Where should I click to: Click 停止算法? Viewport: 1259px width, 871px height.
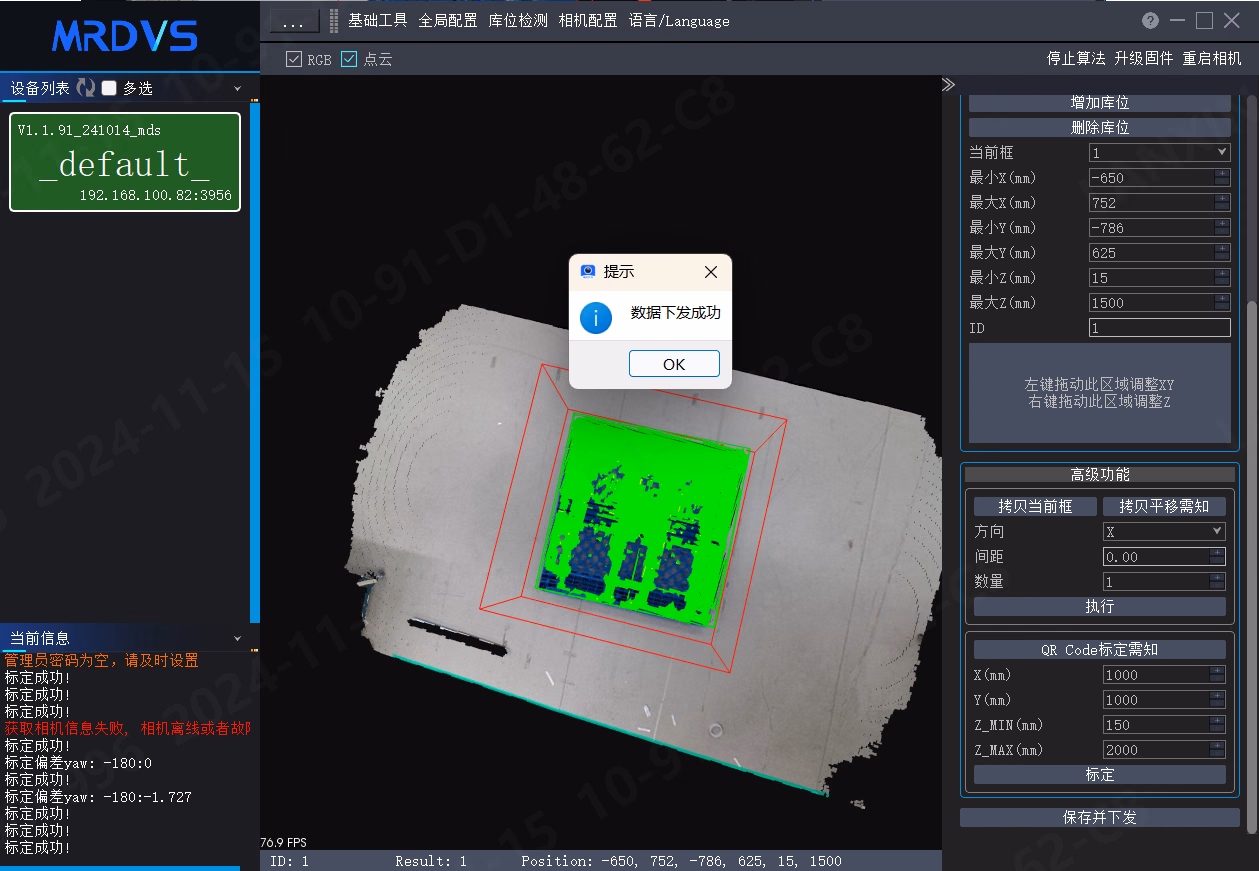pos(1076,58)
